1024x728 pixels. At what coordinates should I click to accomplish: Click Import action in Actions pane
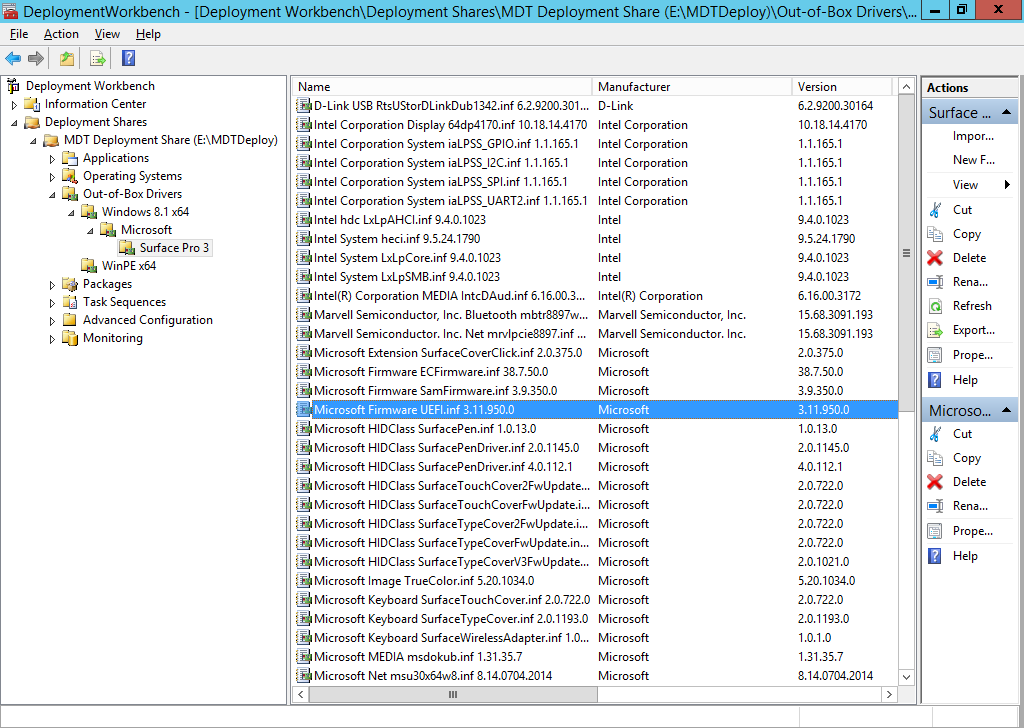click(x=973, y=136)
